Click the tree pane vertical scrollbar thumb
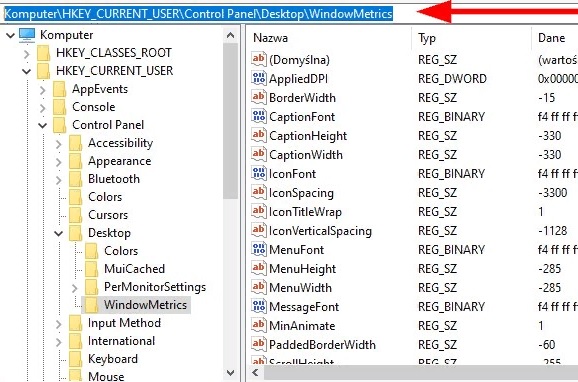Viewport: 578px width, 382px height. (231, 122)
